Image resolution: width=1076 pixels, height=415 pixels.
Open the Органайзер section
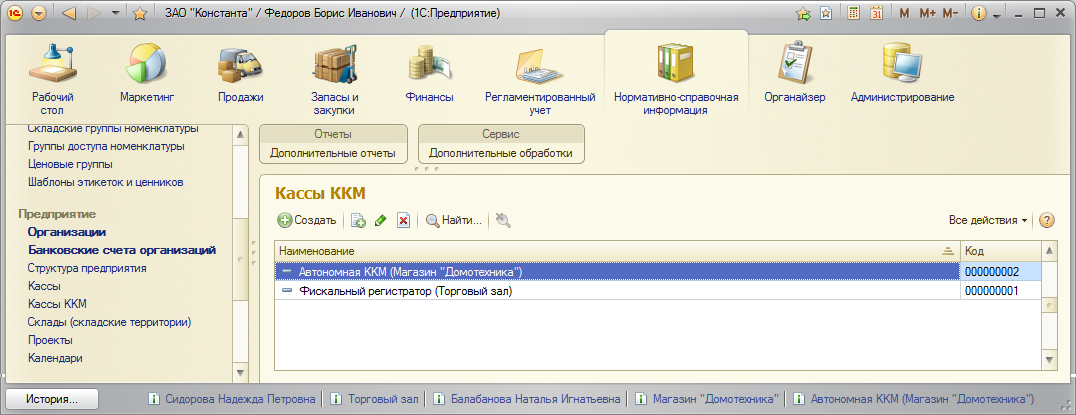[795, 72]
